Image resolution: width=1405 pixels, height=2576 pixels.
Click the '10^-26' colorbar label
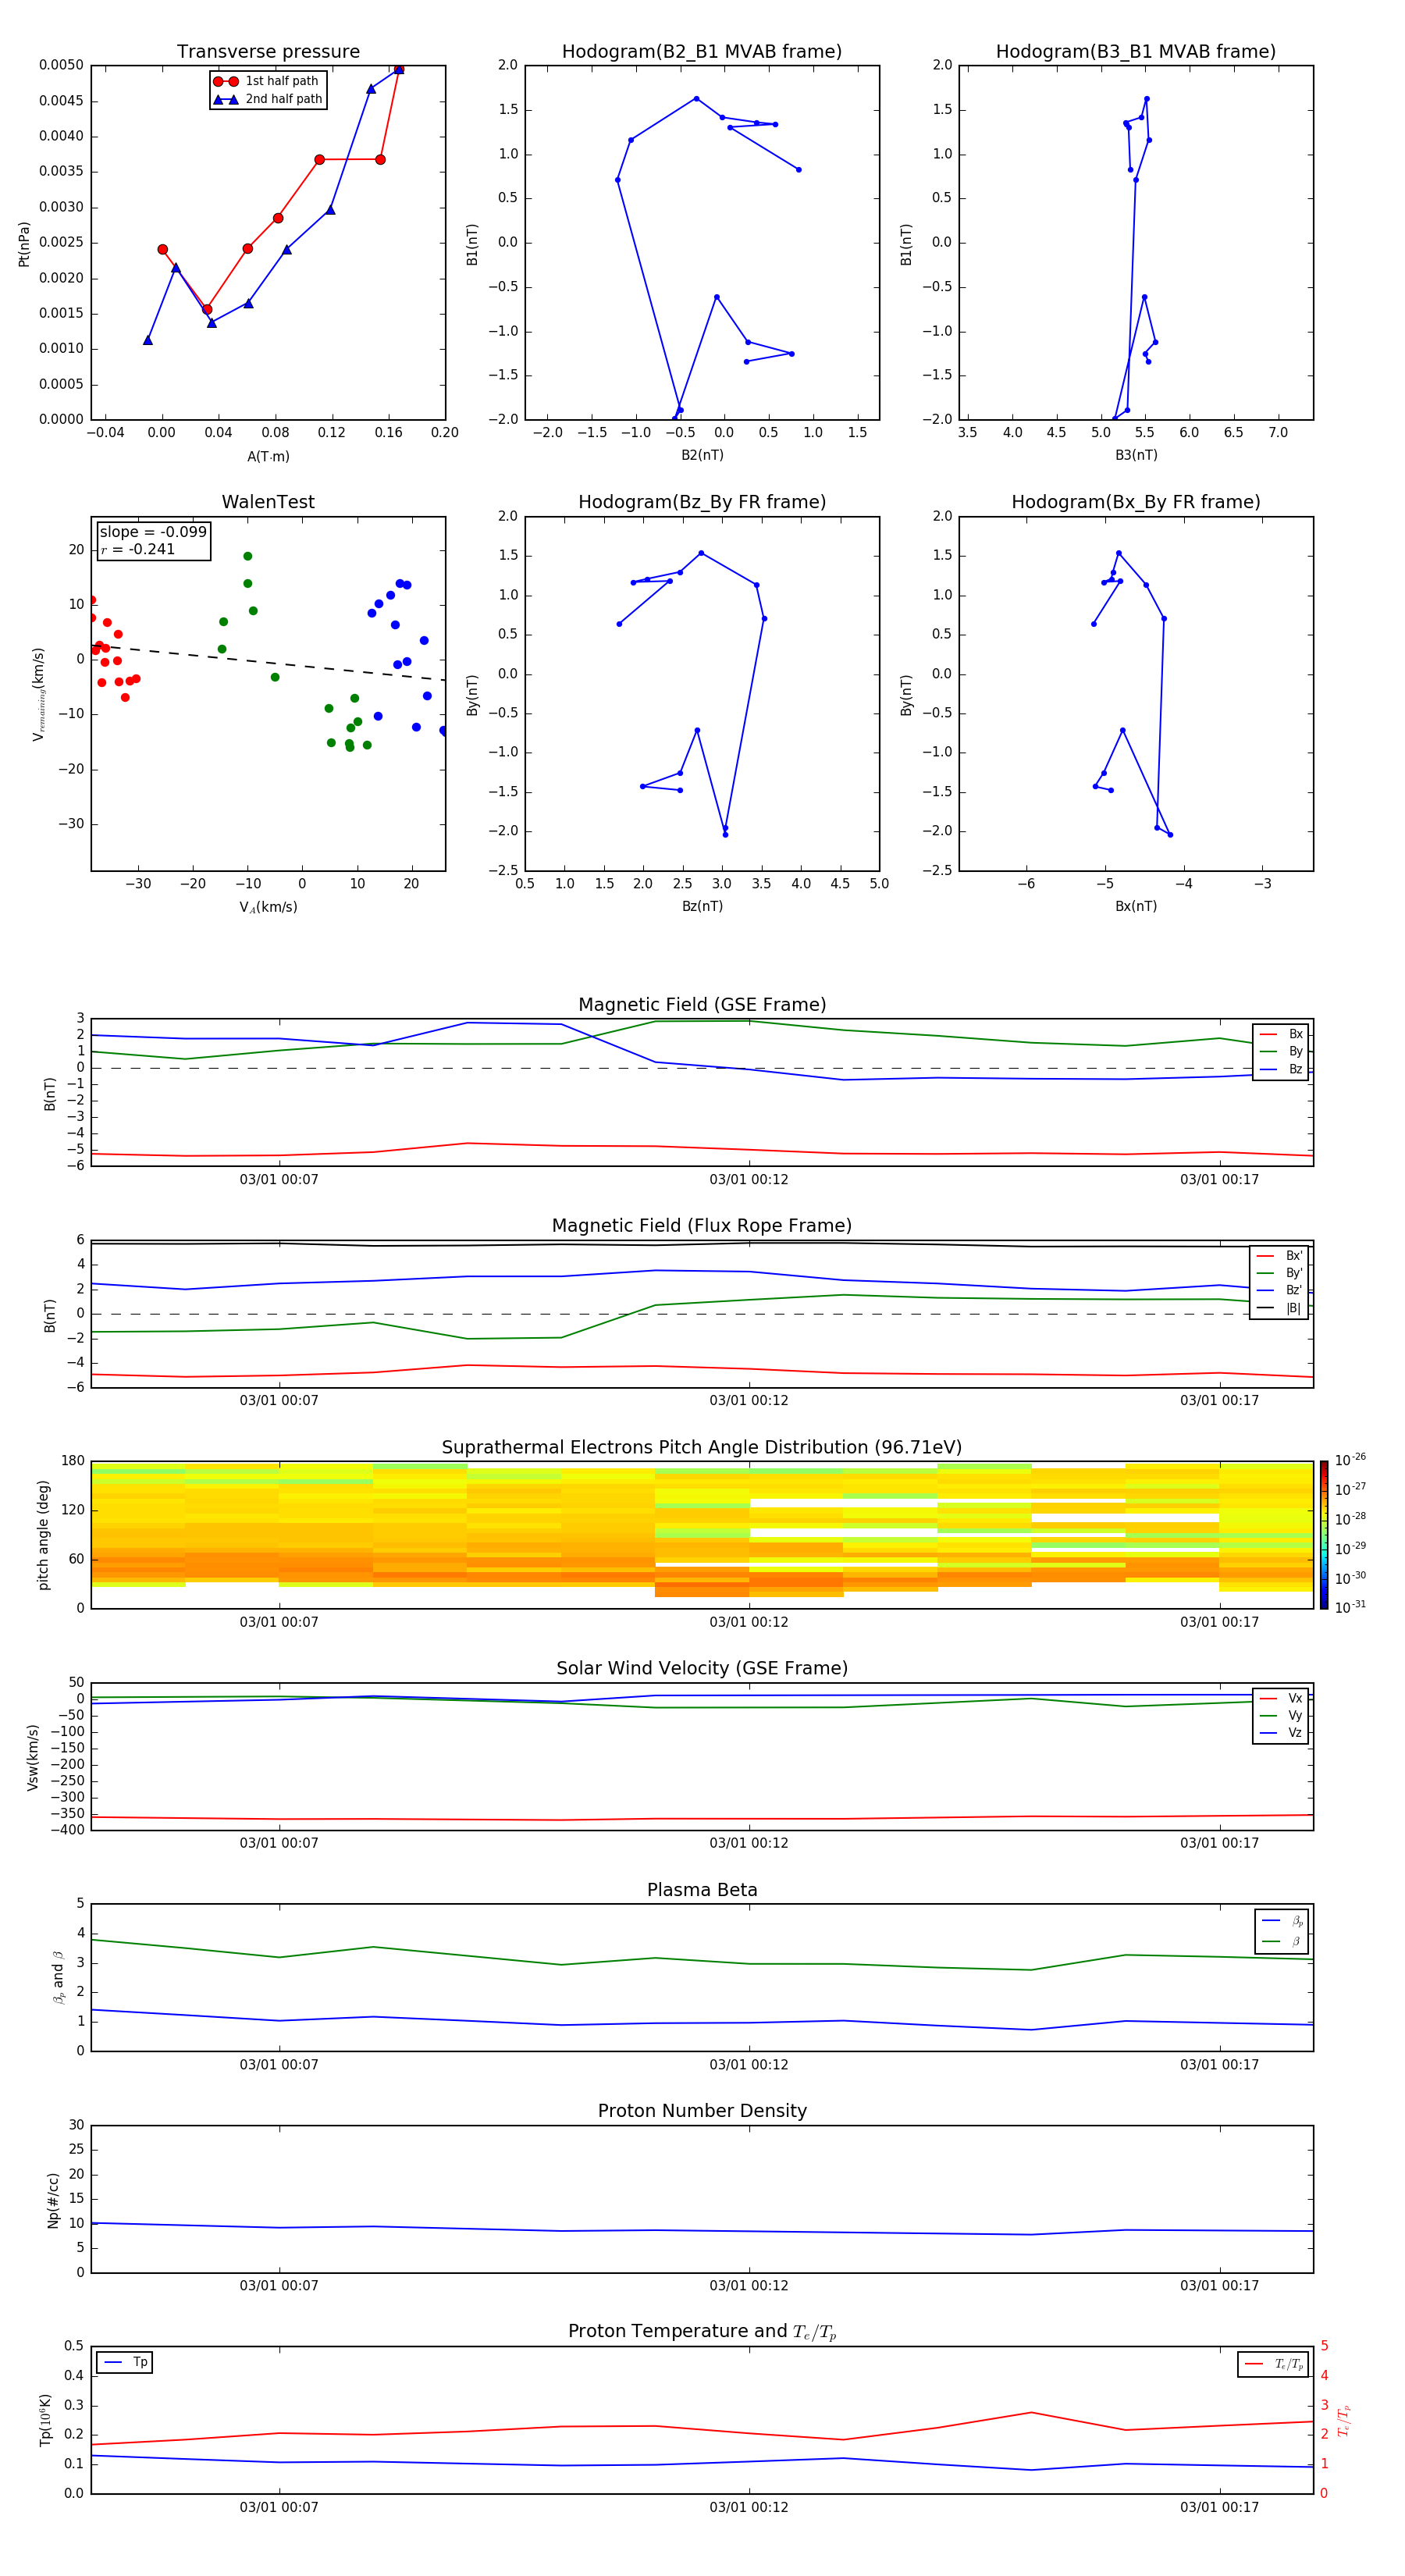[1350, 1460]
